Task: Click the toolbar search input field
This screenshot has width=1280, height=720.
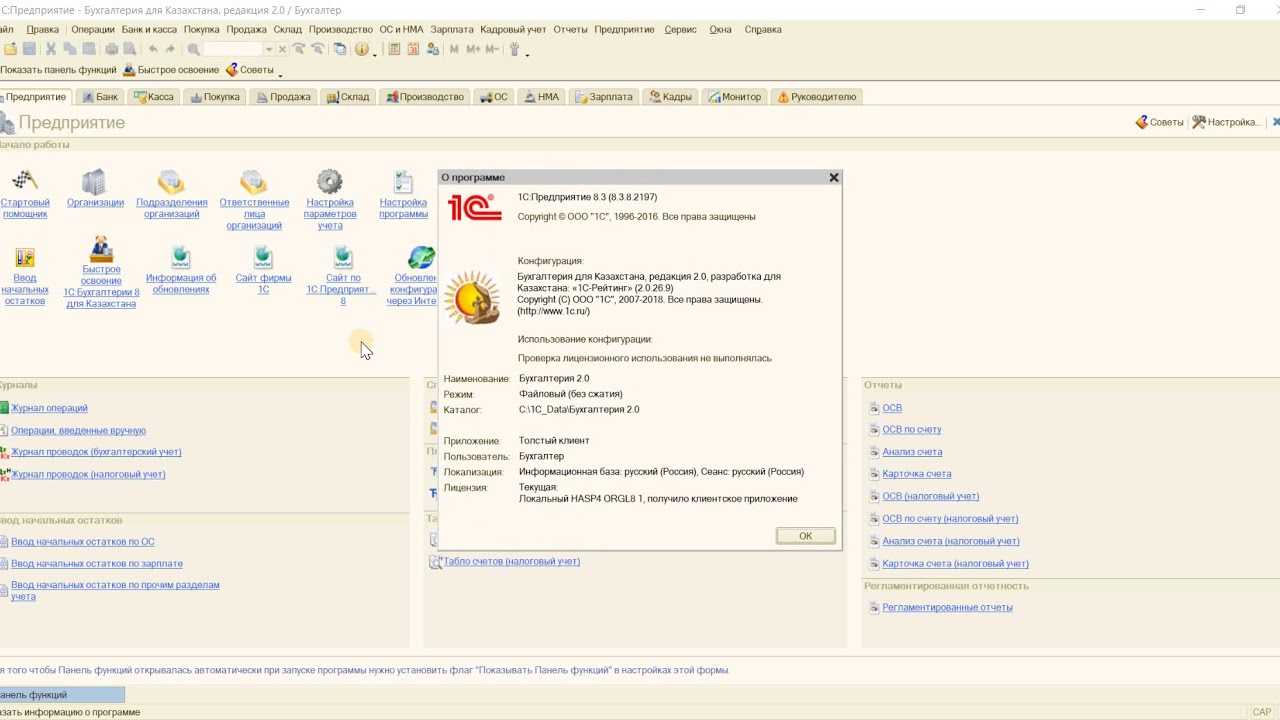Action: click(x=234, y=49)
